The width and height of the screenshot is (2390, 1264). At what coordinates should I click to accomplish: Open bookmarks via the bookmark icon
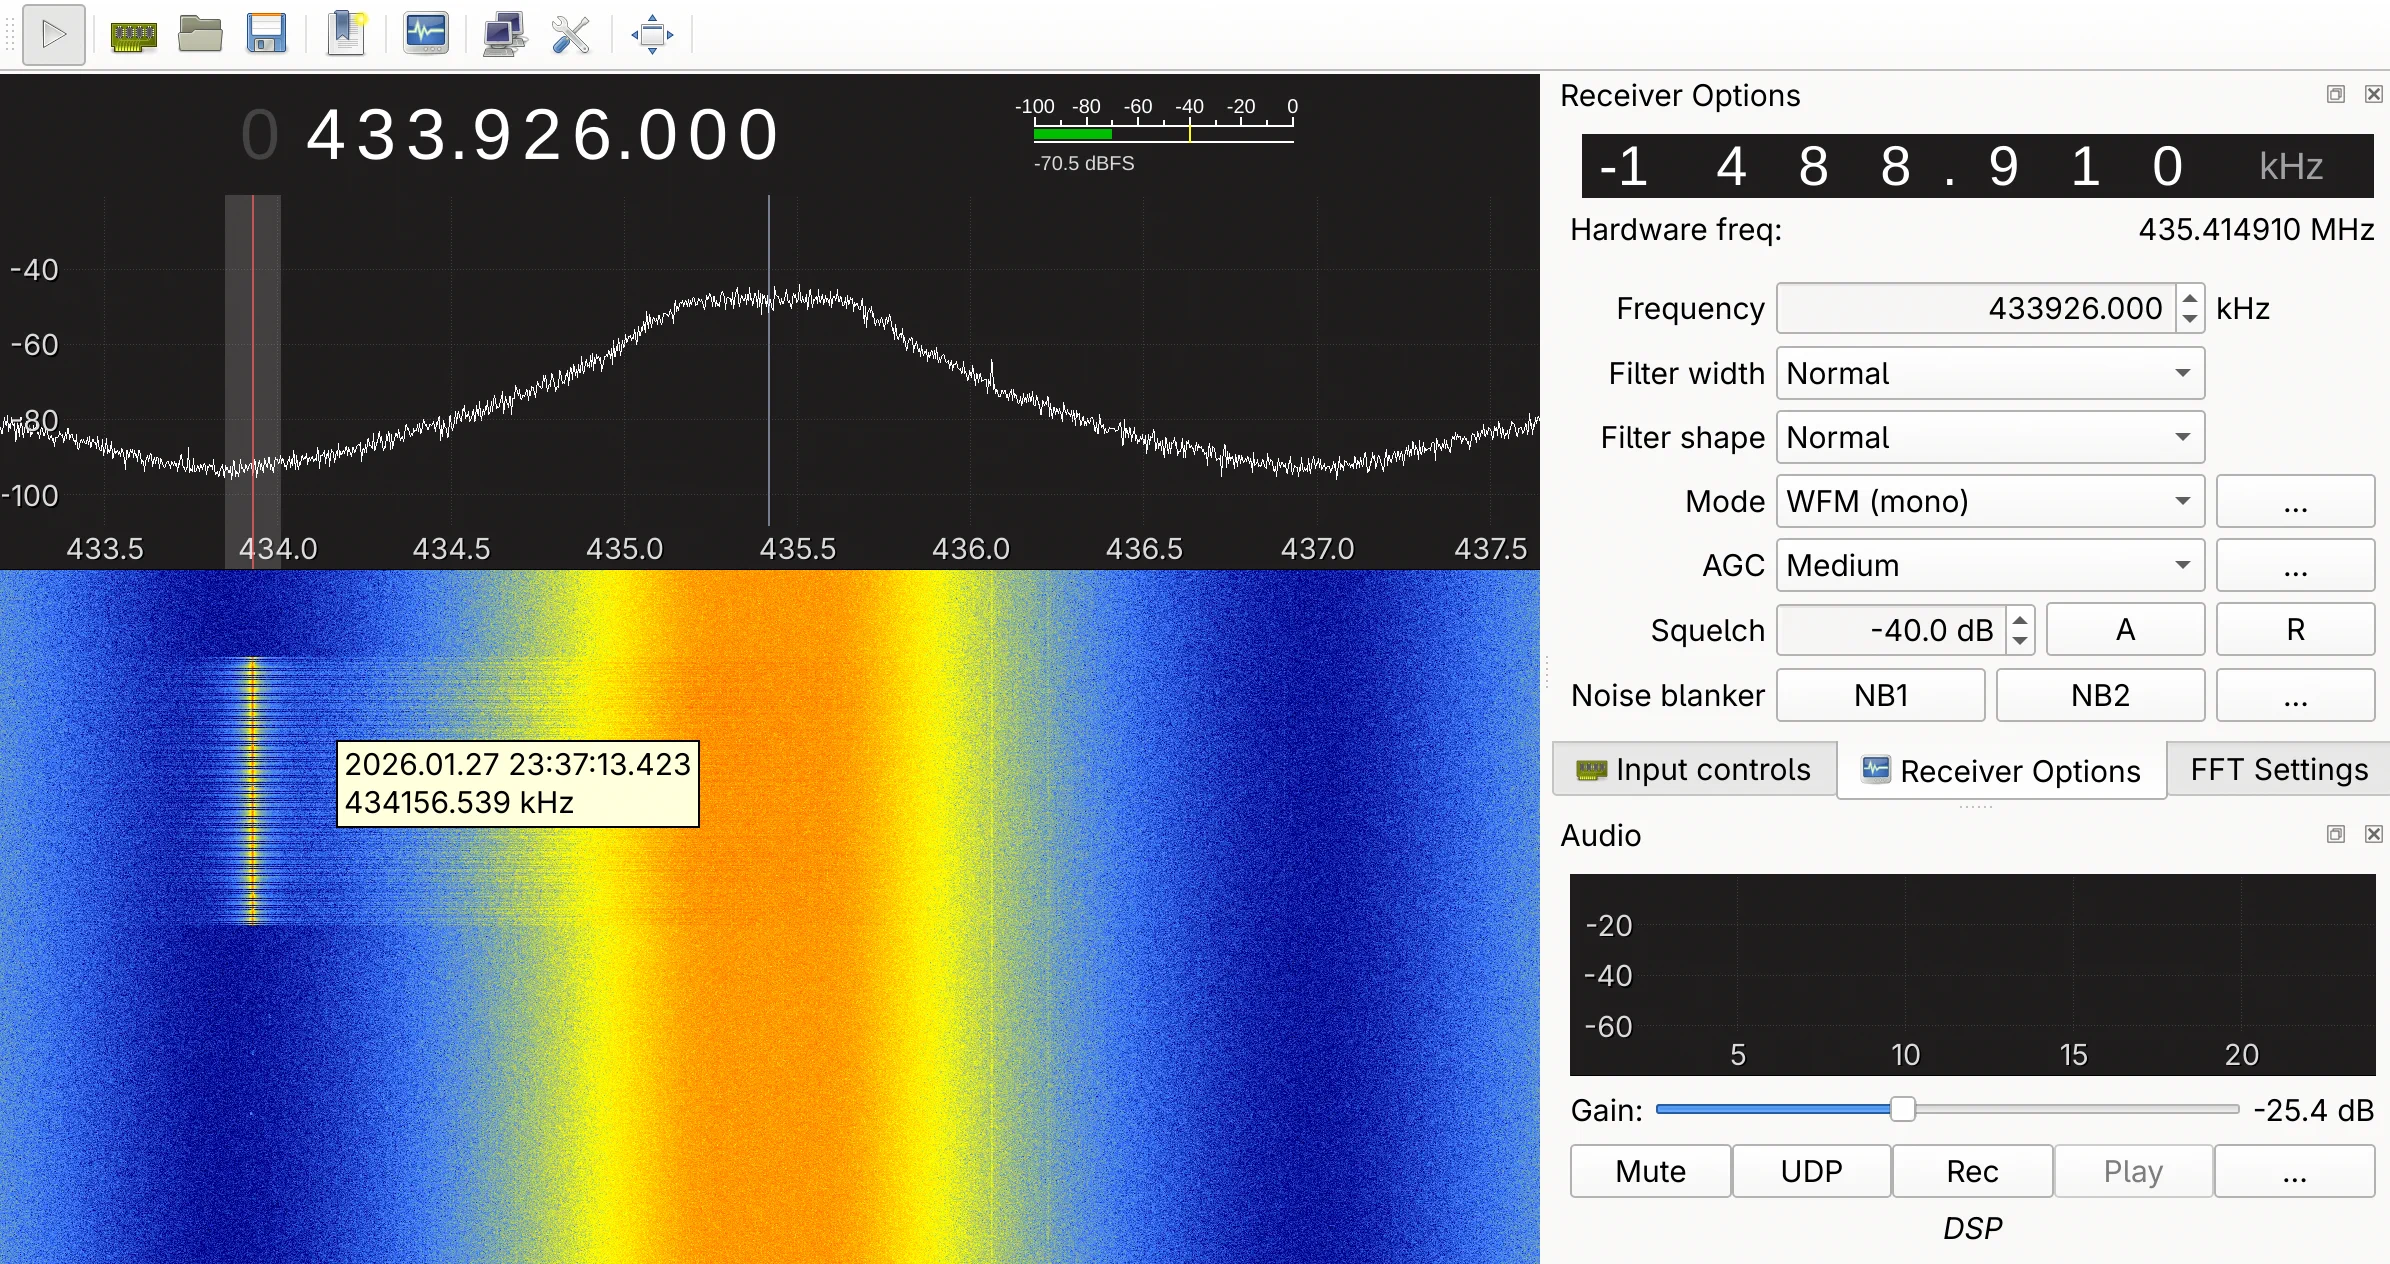[345, 34]
